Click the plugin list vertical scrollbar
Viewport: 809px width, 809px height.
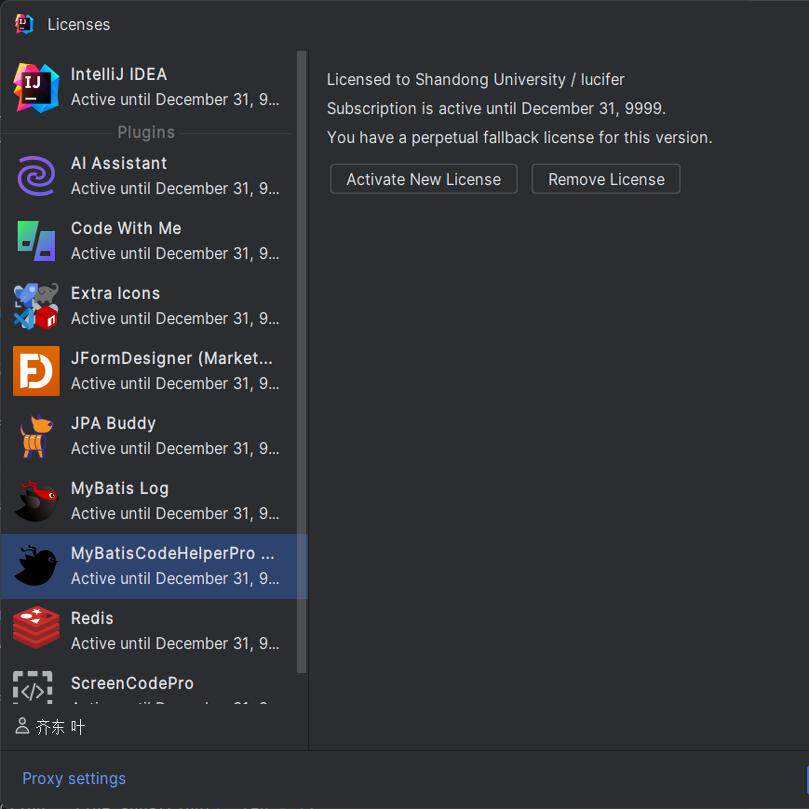click(302, 362)
